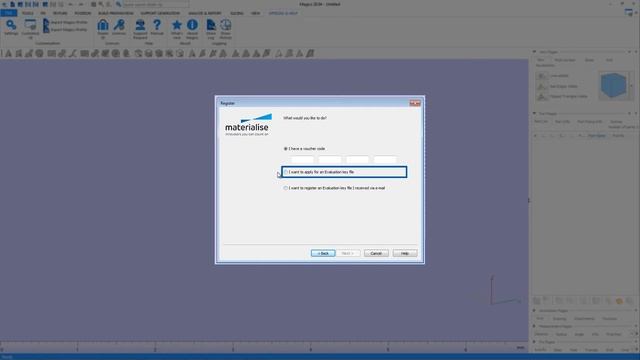Viewport: 640px width, 360px height.
Task: Open the FILE ribbon tab
Action: point(9,13)
